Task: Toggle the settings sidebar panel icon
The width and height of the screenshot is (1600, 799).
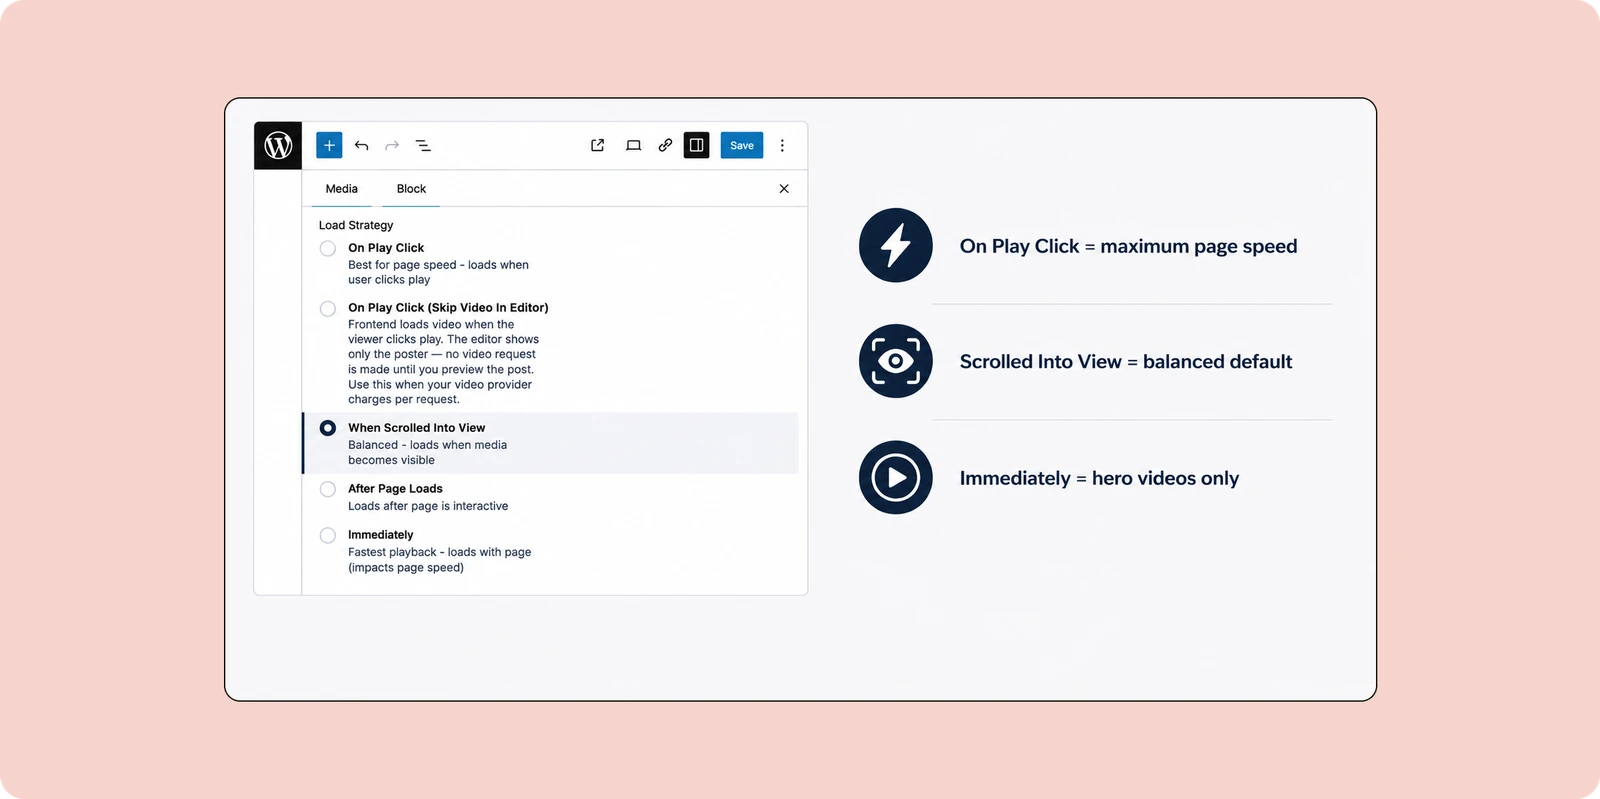Action: [x=696, y=145]
